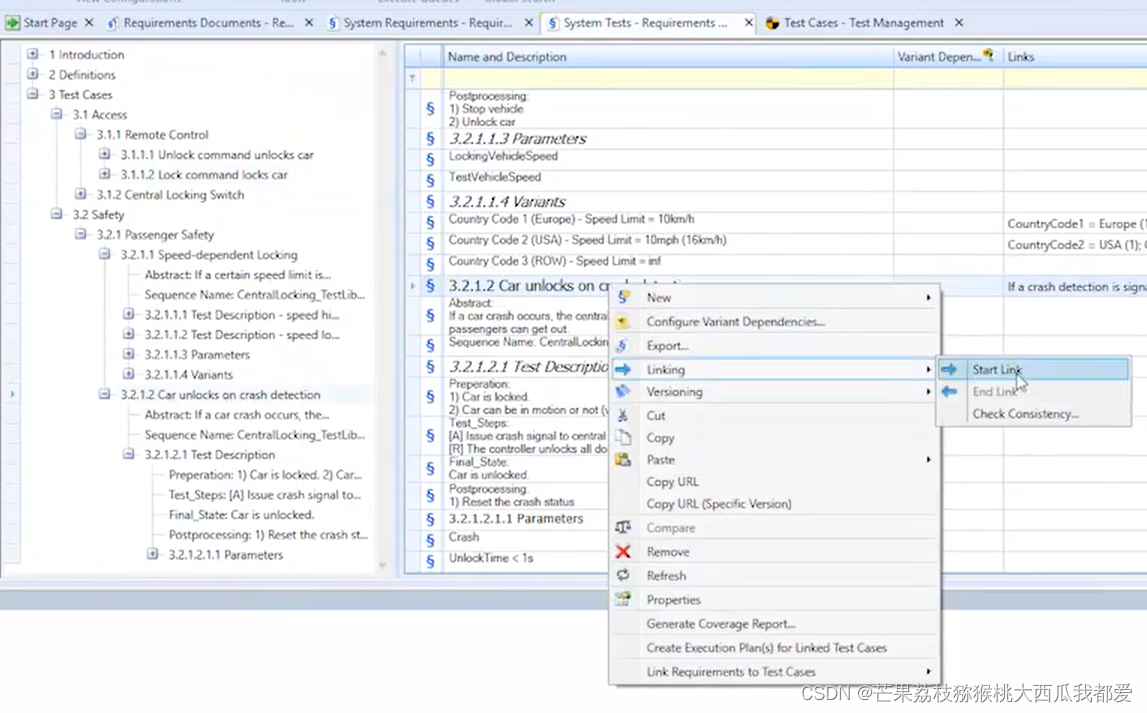
Task: Click the scroll-down arrow of the tree panel
Action: pos(382,565)
